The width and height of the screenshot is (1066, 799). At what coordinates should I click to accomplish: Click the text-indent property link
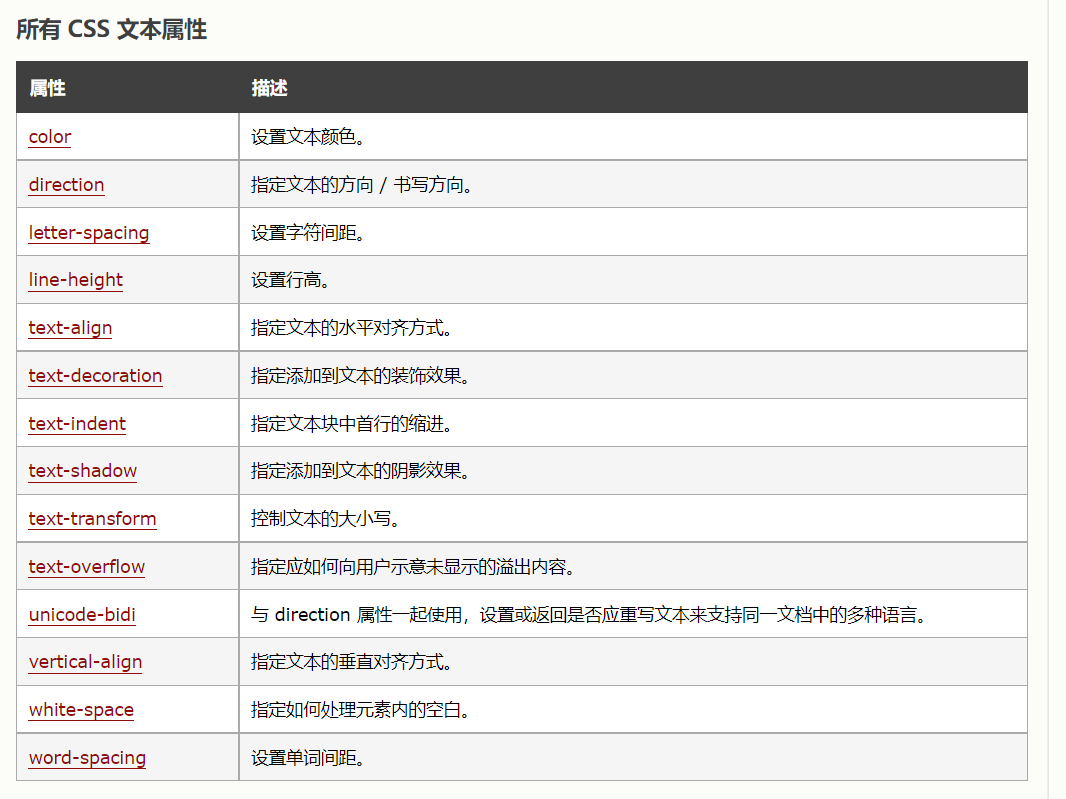(x=77, y=424)
